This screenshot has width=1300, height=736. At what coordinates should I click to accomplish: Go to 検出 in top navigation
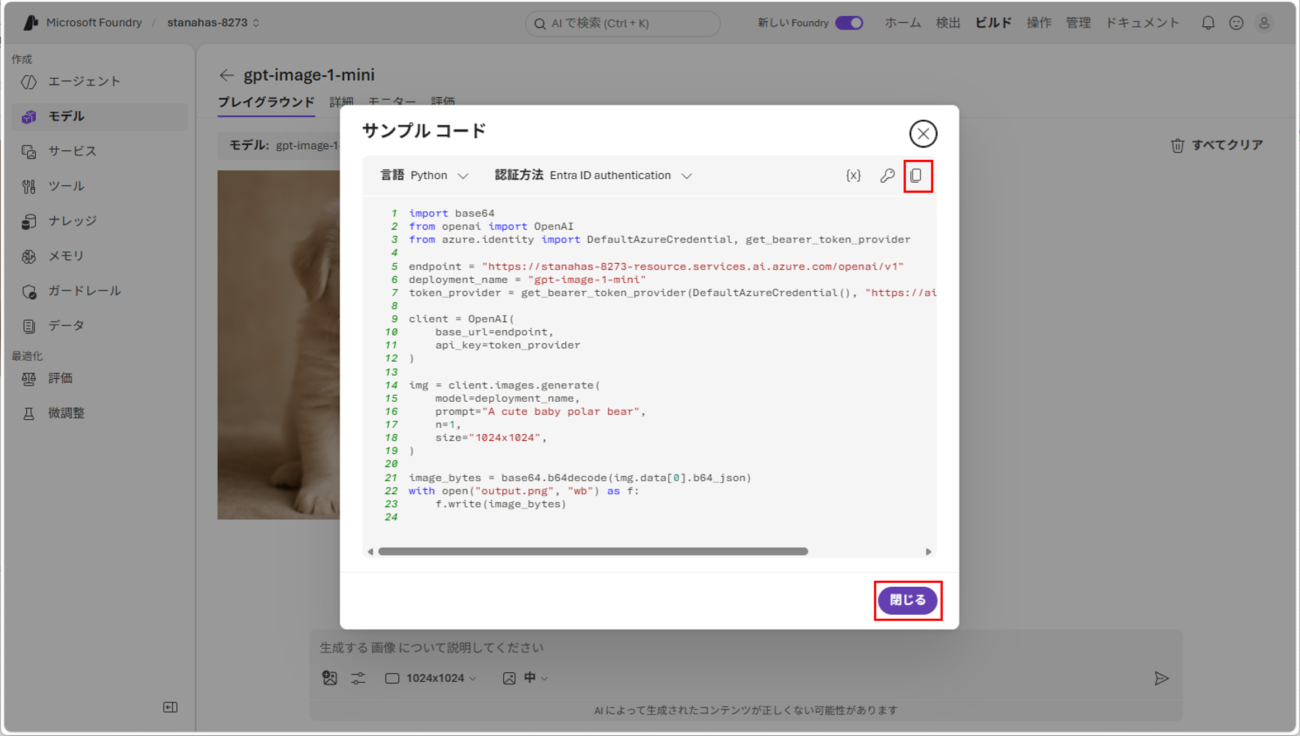point(948,23)
